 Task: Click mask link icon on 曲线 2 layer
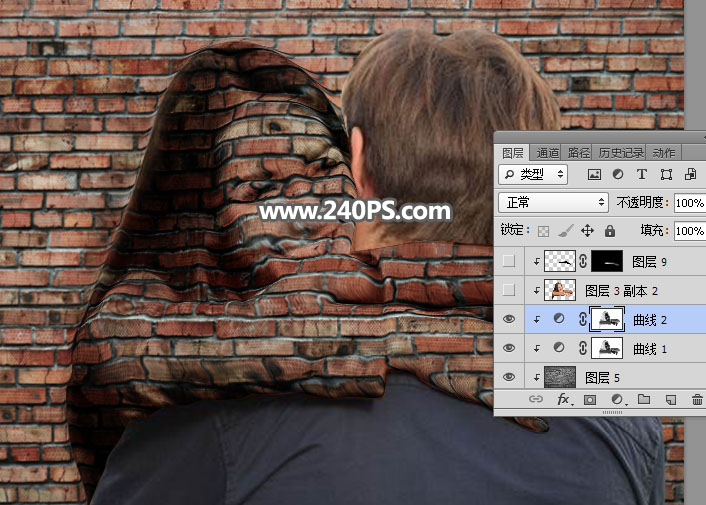point(582,320)
